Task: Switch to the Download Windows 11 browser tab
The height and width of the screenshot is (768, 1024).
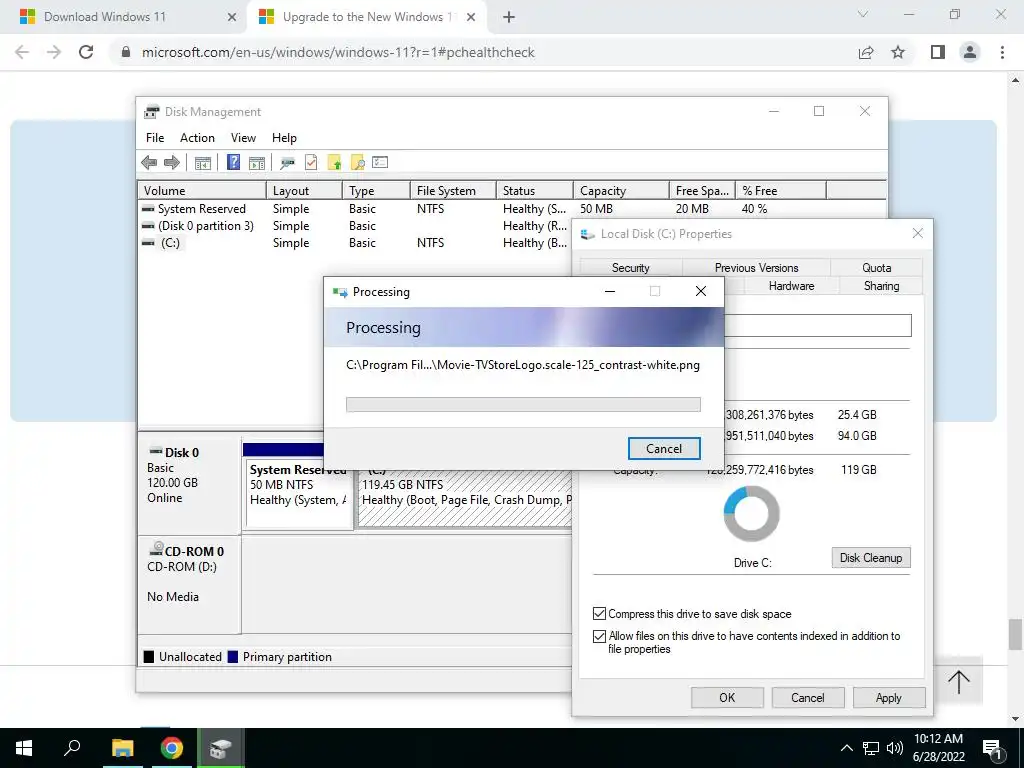Action: click(x=123, y=17)
